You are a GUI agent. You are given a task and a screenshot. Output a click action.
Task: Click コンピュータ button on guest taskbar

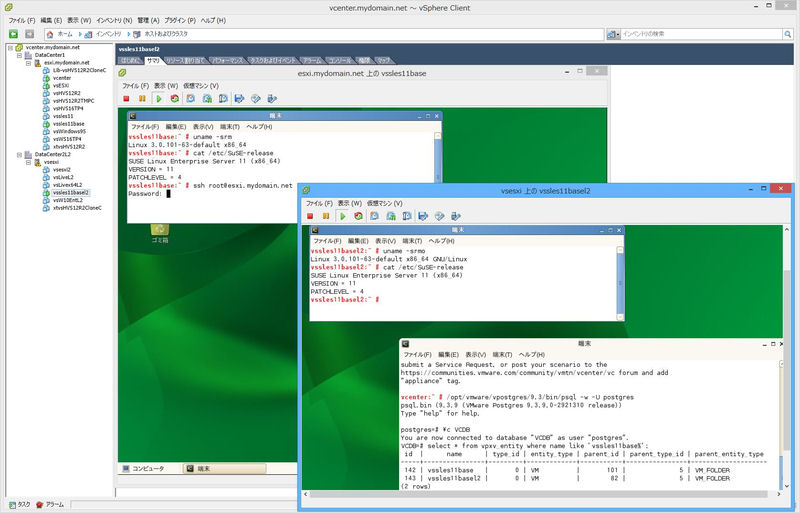pyautogui.click(x=144, y=468)
